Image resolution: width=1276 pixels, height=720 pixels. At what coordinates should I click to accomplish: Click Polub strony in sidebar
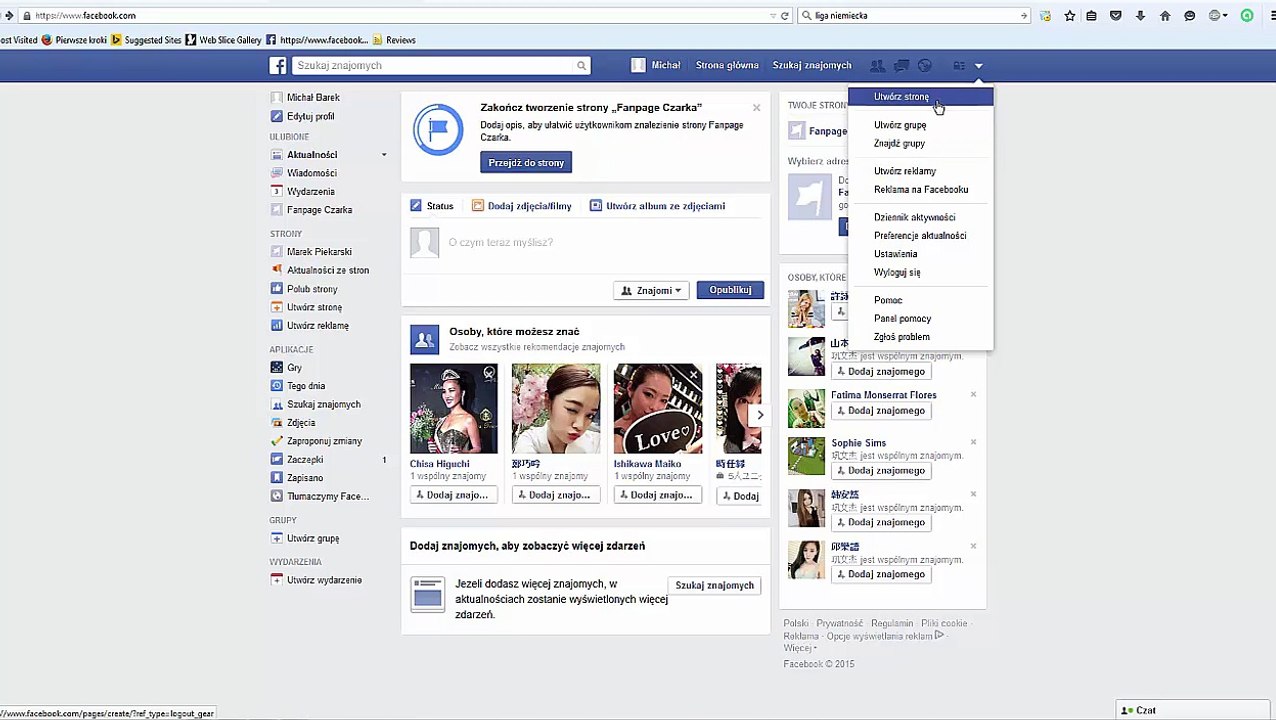pyautogui.click(x=312, y=289)
